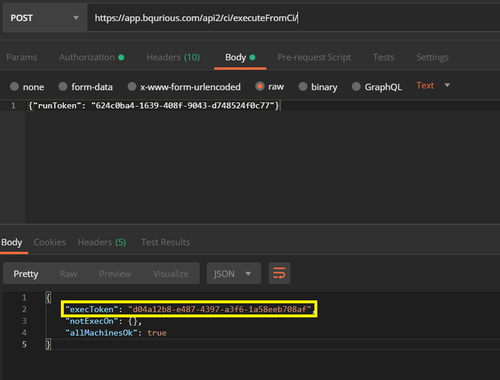Click the "allMachinesOk": true line

coord(116,333)
